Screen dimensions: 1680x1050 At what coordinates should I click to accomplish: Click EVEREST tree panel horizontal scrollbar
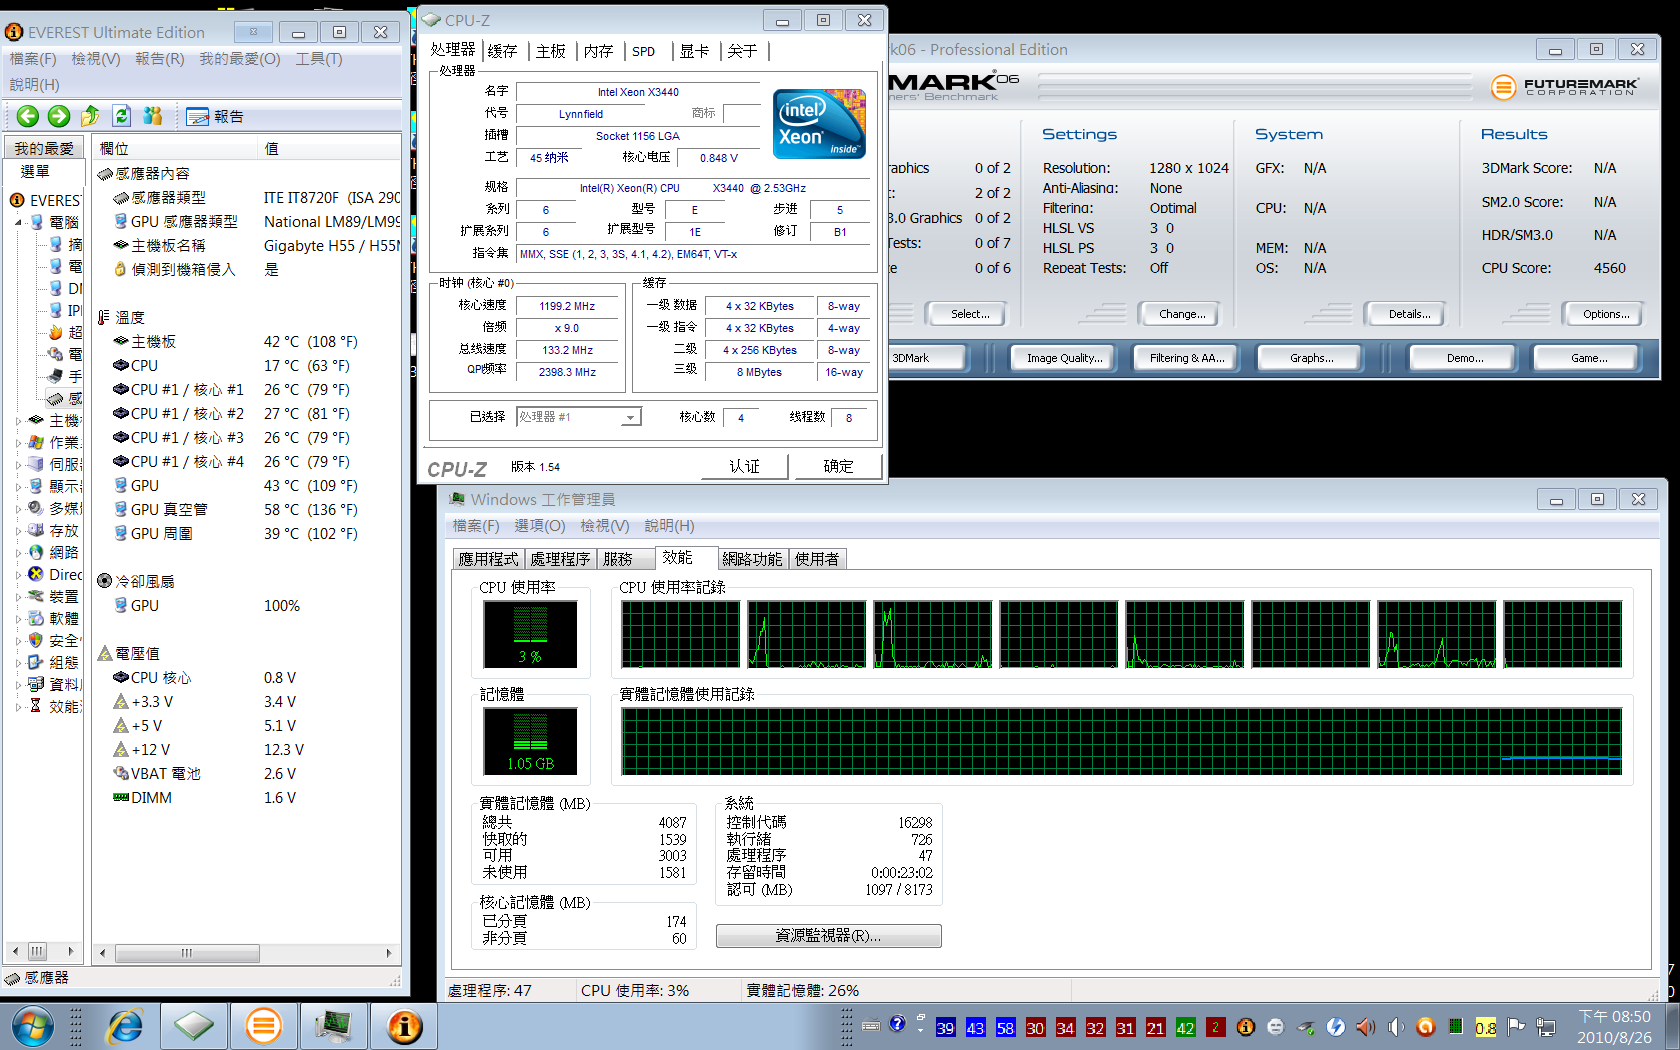tap(42, 951)
